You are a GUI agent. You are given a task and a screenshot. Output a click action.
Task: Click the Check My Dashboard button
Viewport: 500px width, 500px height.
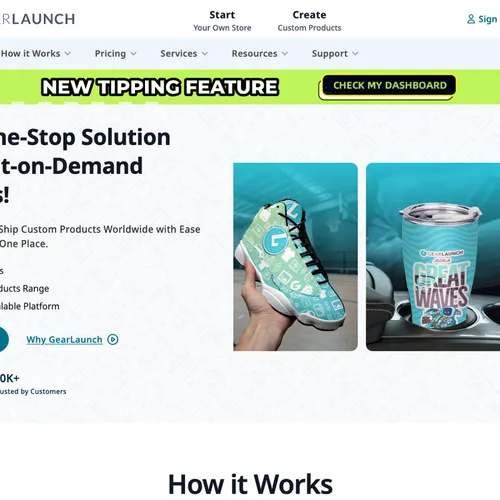(389, 86)
